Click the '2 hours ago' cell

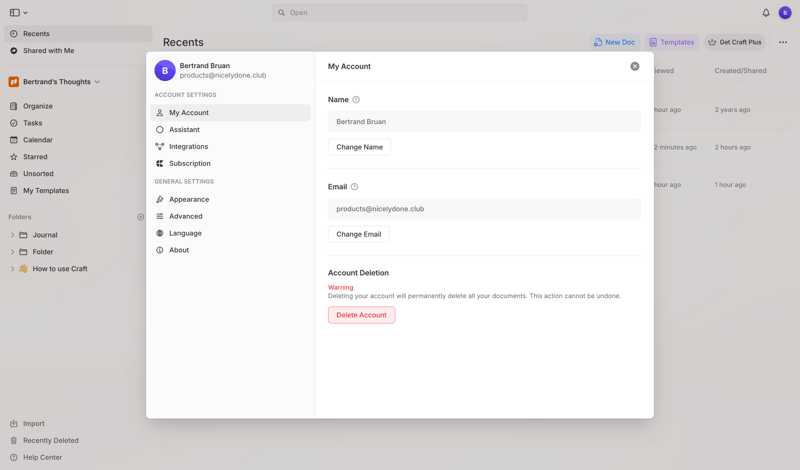pyautogui.click(x=733, y=147)
